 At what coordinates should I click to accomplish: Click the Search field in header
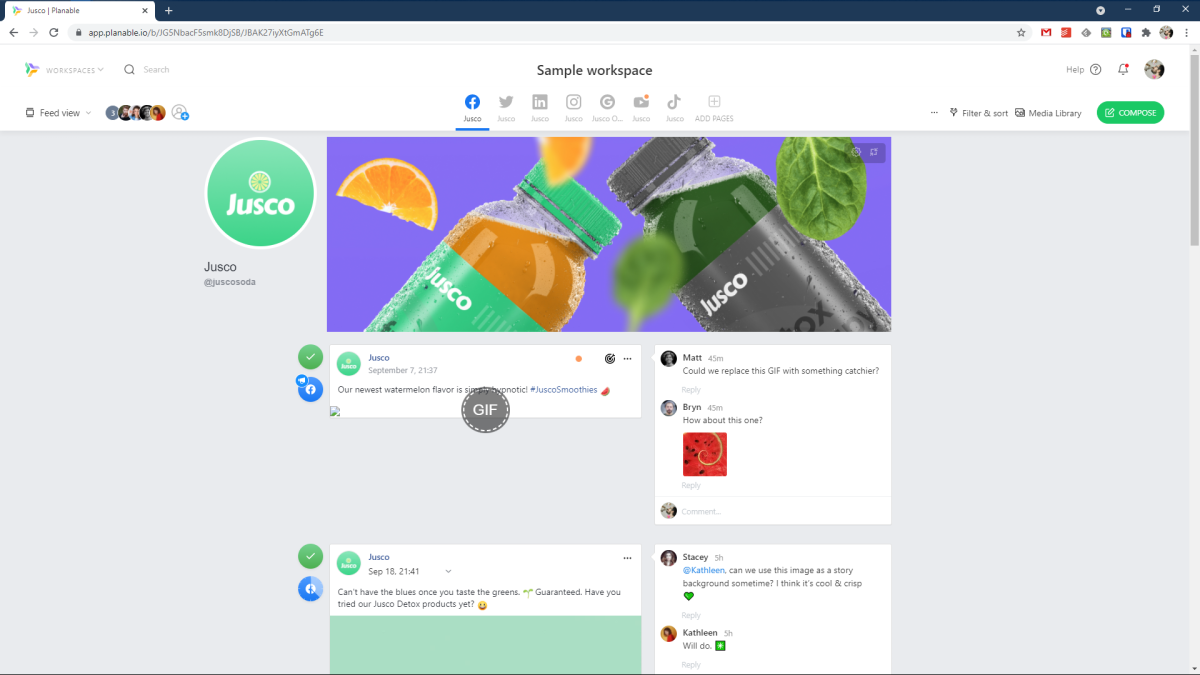(x=147, y=70)
